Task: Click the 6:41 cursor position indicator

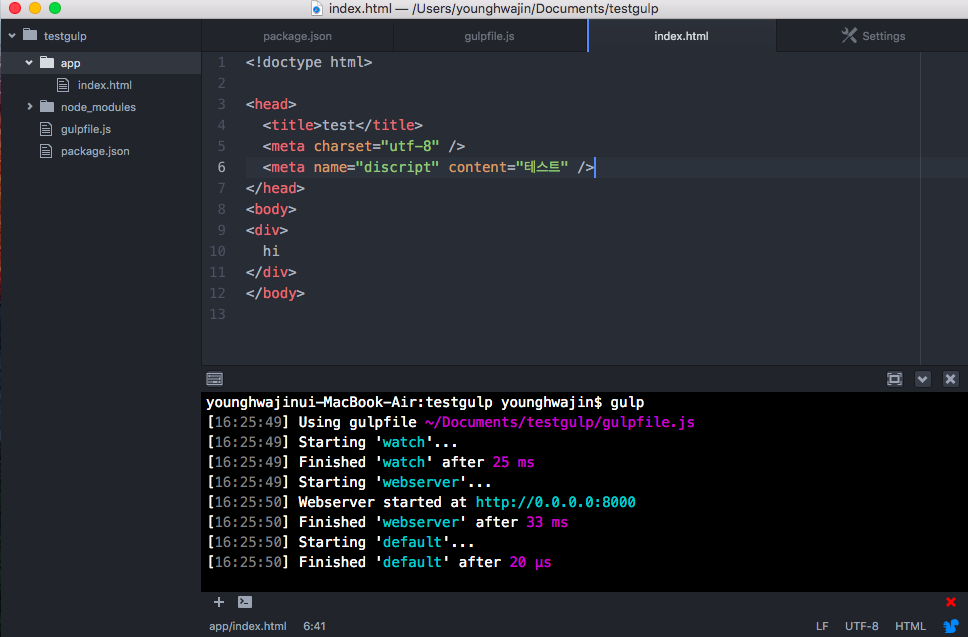Action: pyautogui.click(x=314, y=626)
